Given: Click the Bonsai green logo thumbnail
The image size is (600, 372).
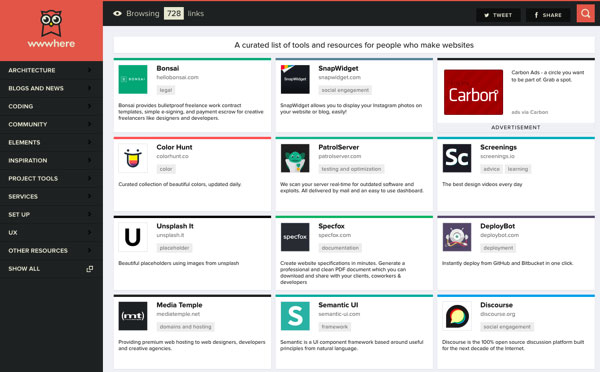Looking at the screenshot, I should pyautogui.click(x=133, y=79).
